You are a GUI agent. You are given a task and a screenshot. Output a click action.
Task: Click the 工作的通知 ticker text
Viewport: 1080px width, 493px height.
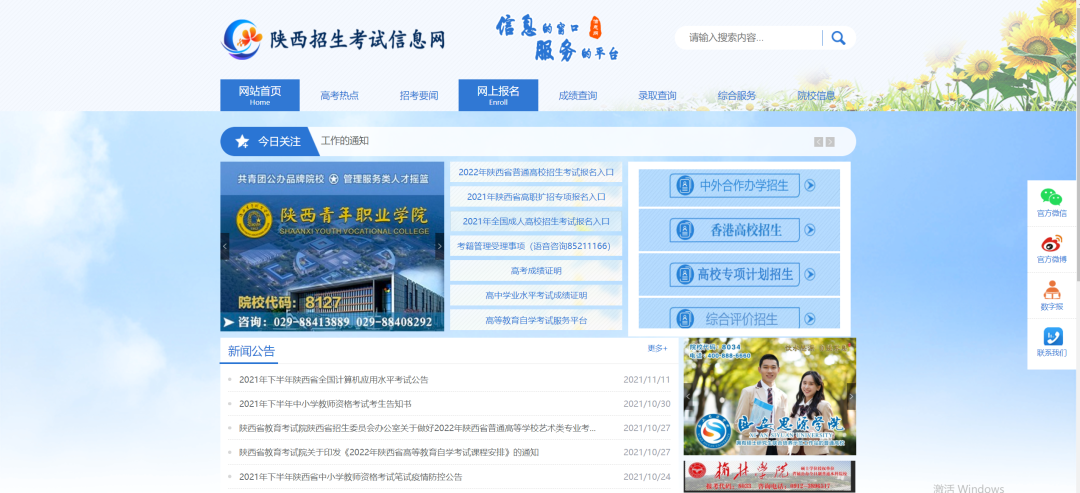345,141
